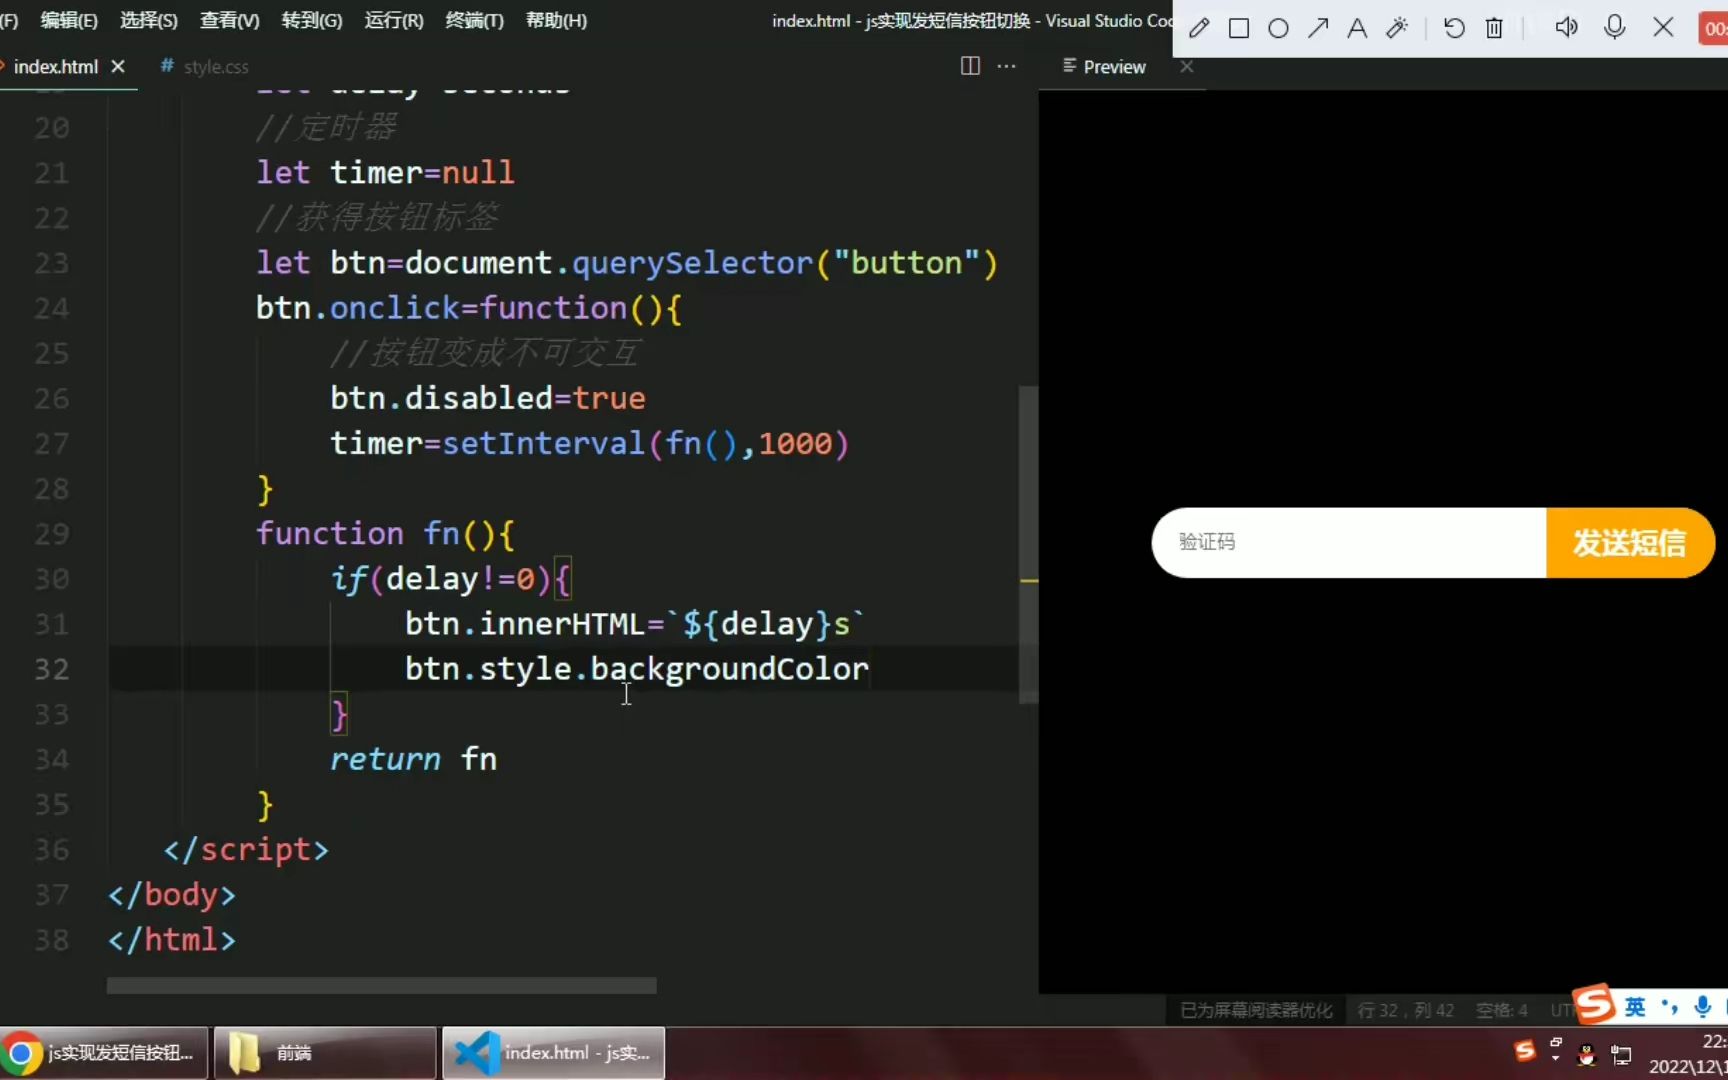
Task: Open the editor more actions menu
Action: [1007, 66]
